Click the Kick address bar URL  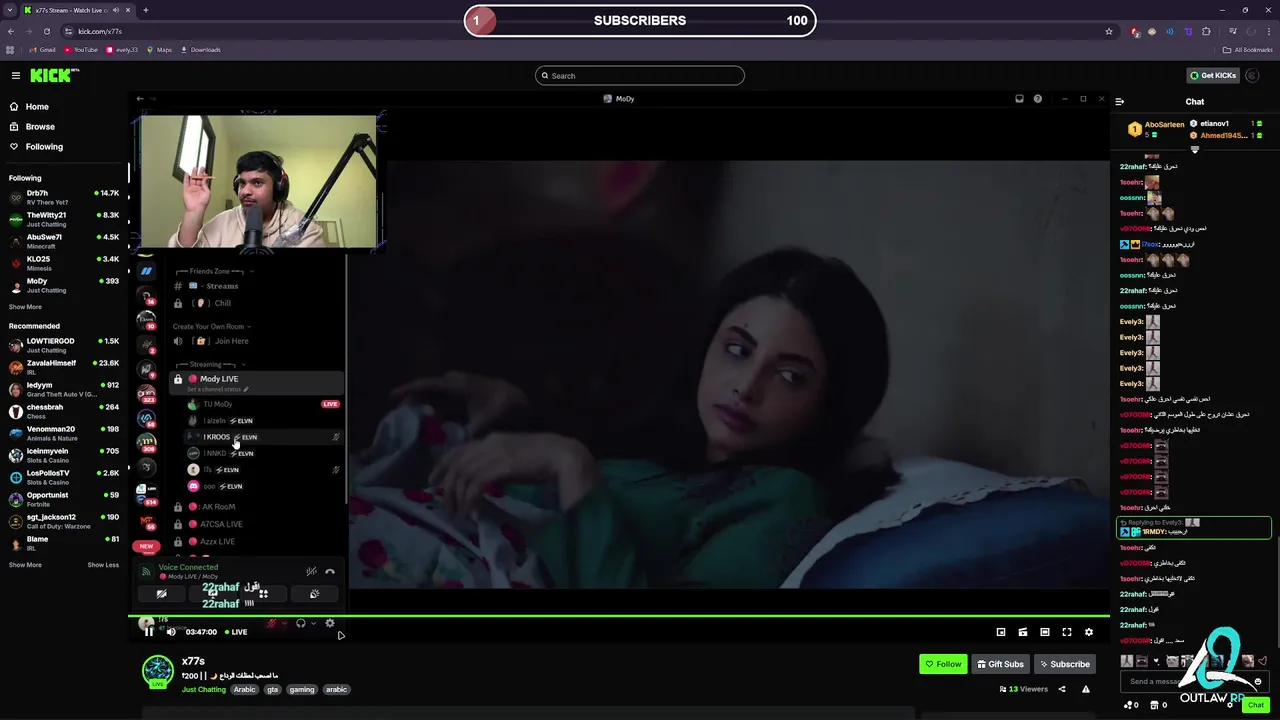click(100, 31)
